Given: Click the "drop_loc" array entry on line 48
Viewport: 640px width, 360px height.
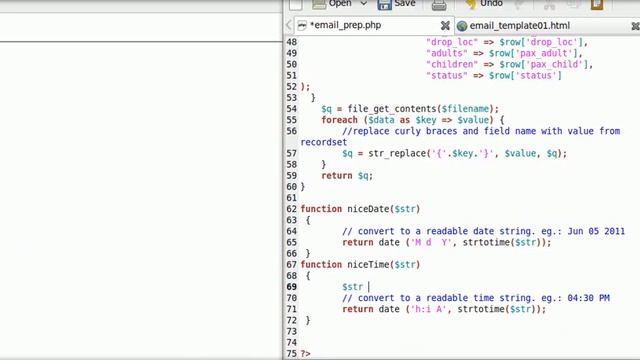Looking at the screenshot, I should click(507, 42).
